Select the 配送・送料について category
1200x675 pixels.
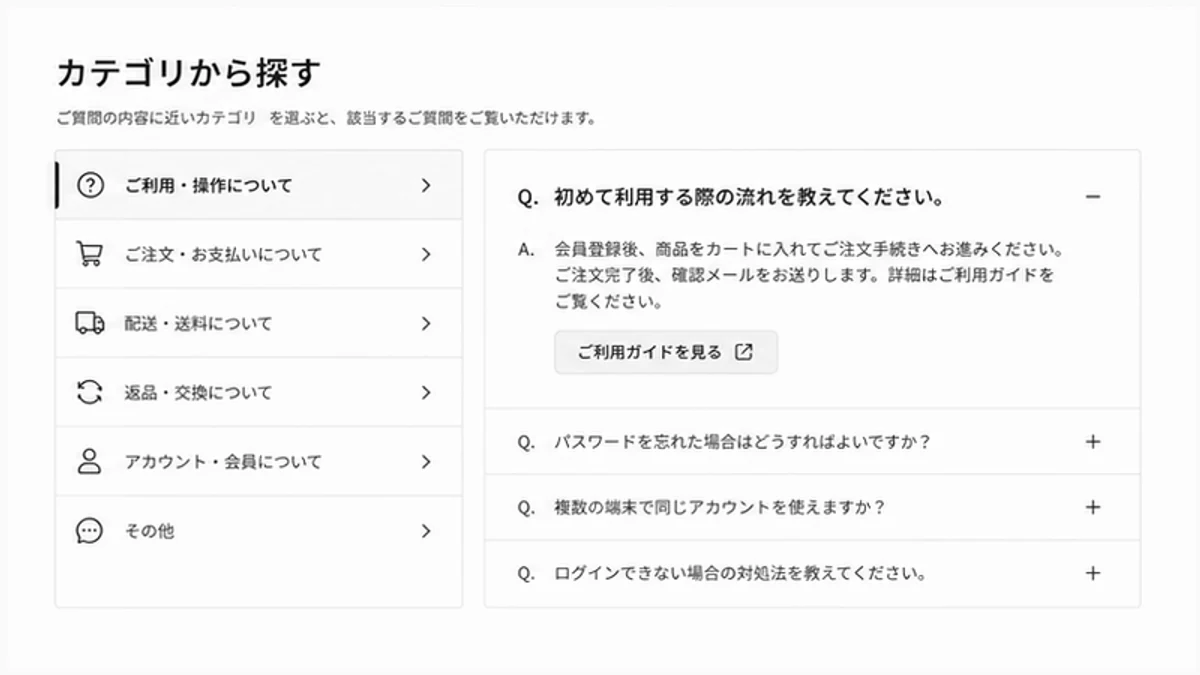pos(259,323)
